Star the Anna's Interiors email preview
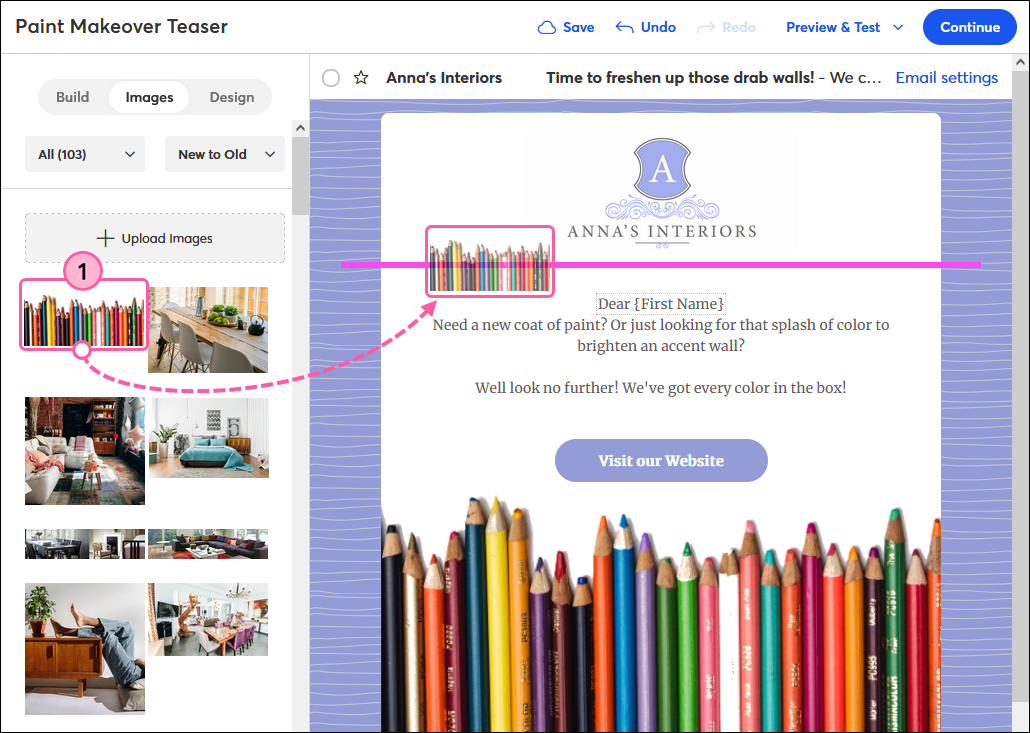The image size is (1030, 733). pos(361,78)
